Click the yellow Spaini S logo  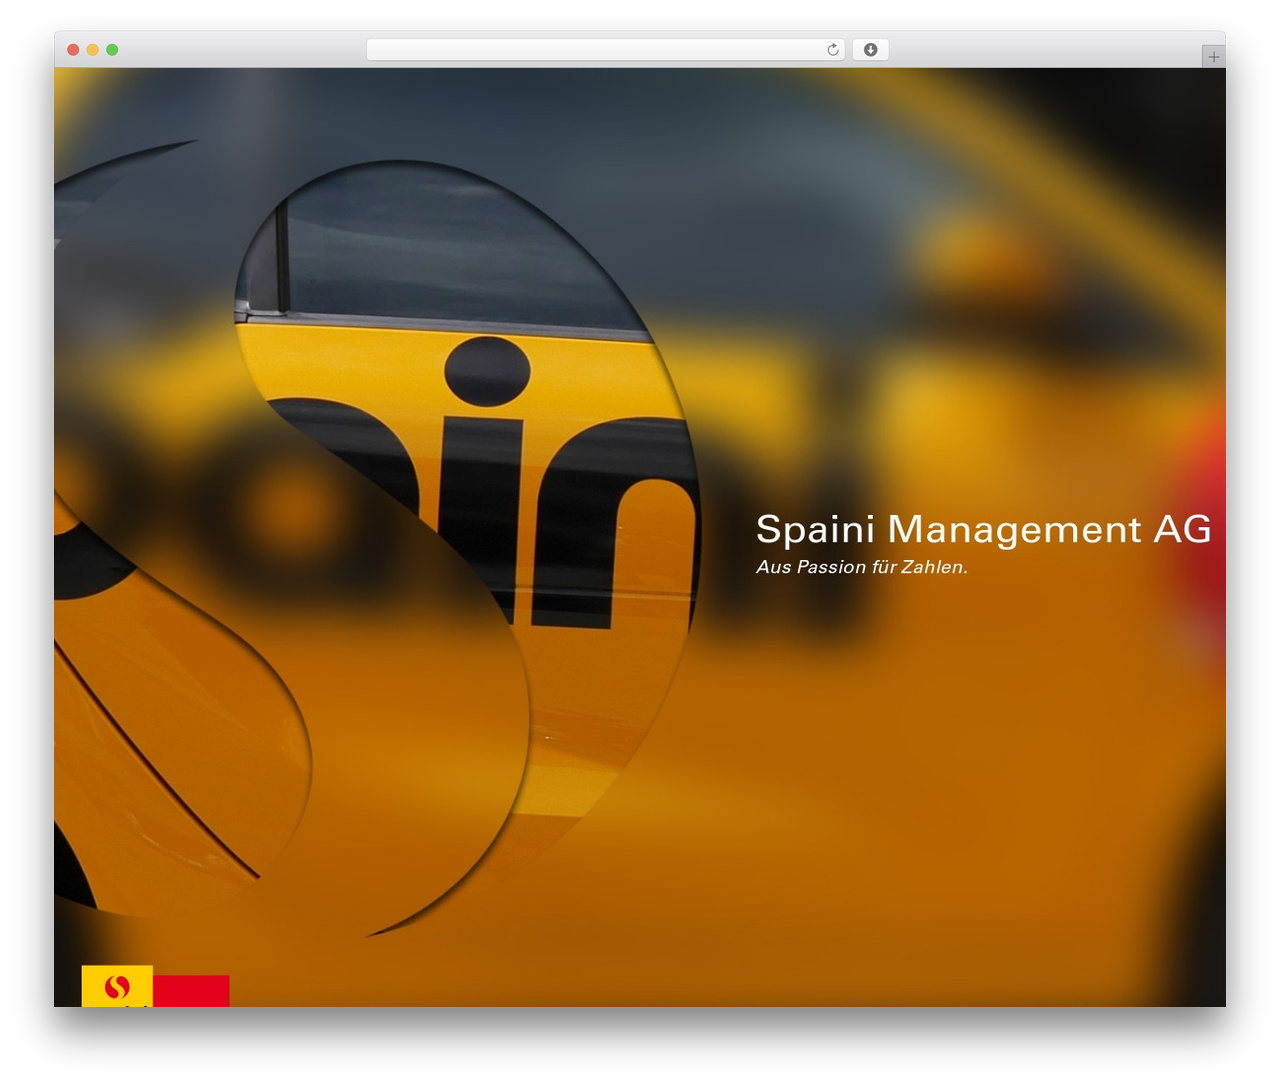coord(117,986)
